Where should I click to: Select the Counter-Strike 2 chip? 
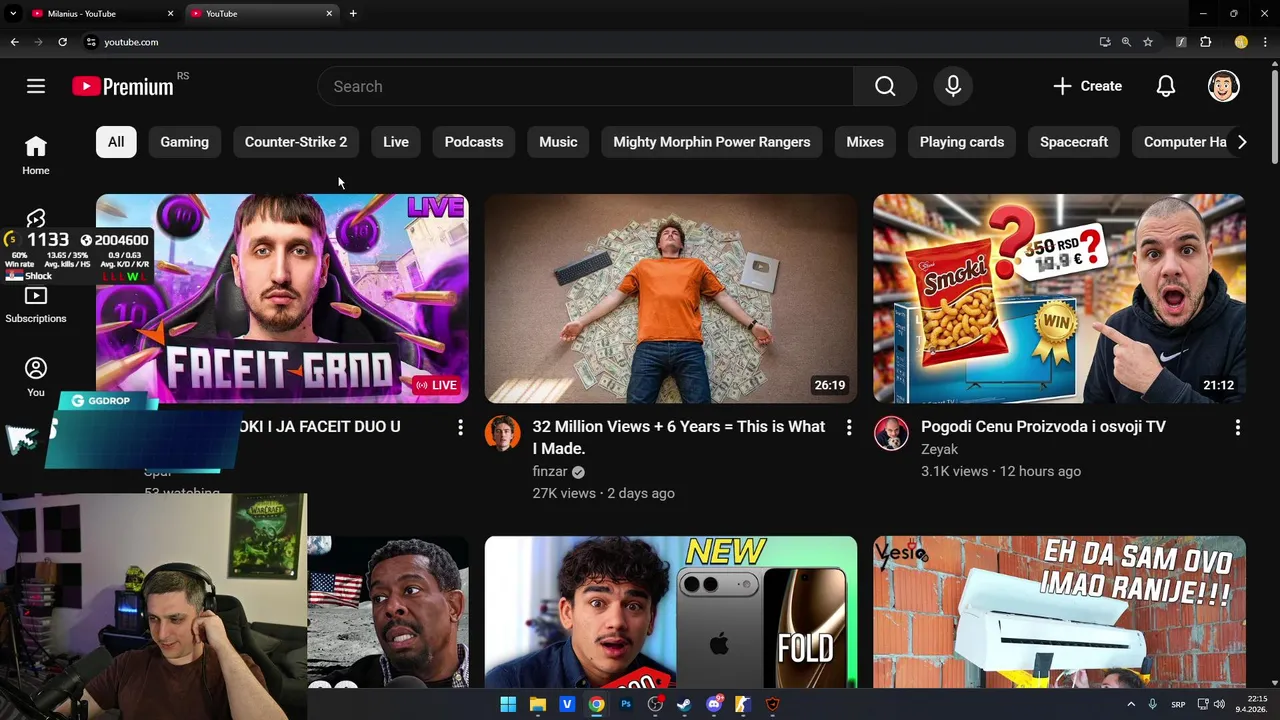(296, 142)
